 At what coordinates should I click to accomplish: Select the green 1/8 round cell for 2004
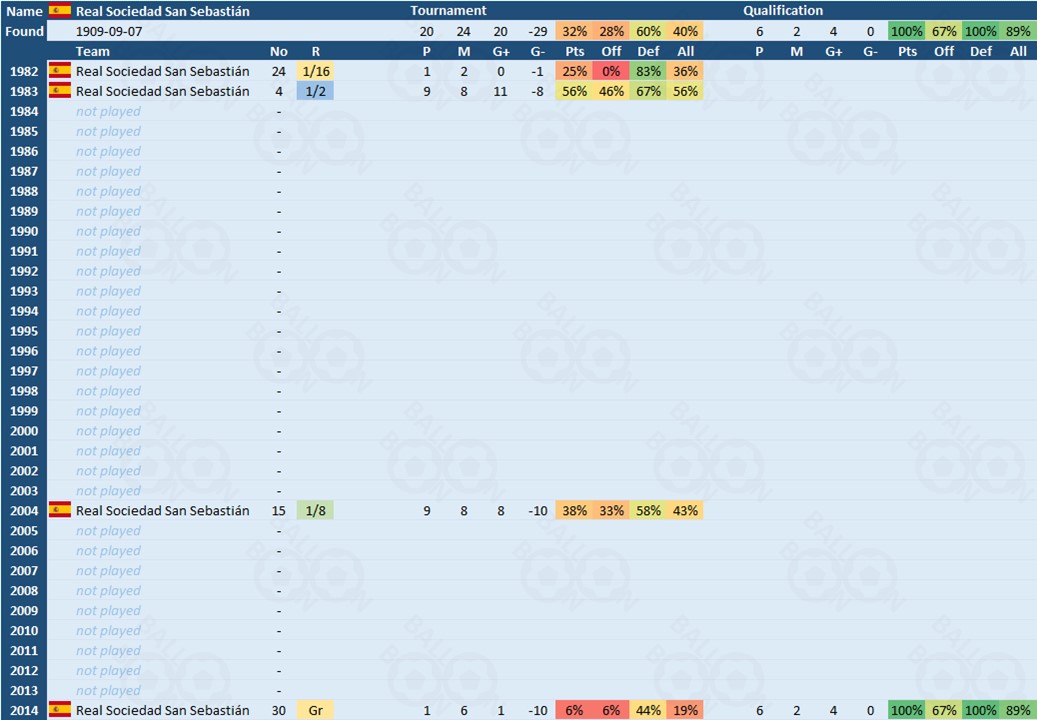click(316, 510)
